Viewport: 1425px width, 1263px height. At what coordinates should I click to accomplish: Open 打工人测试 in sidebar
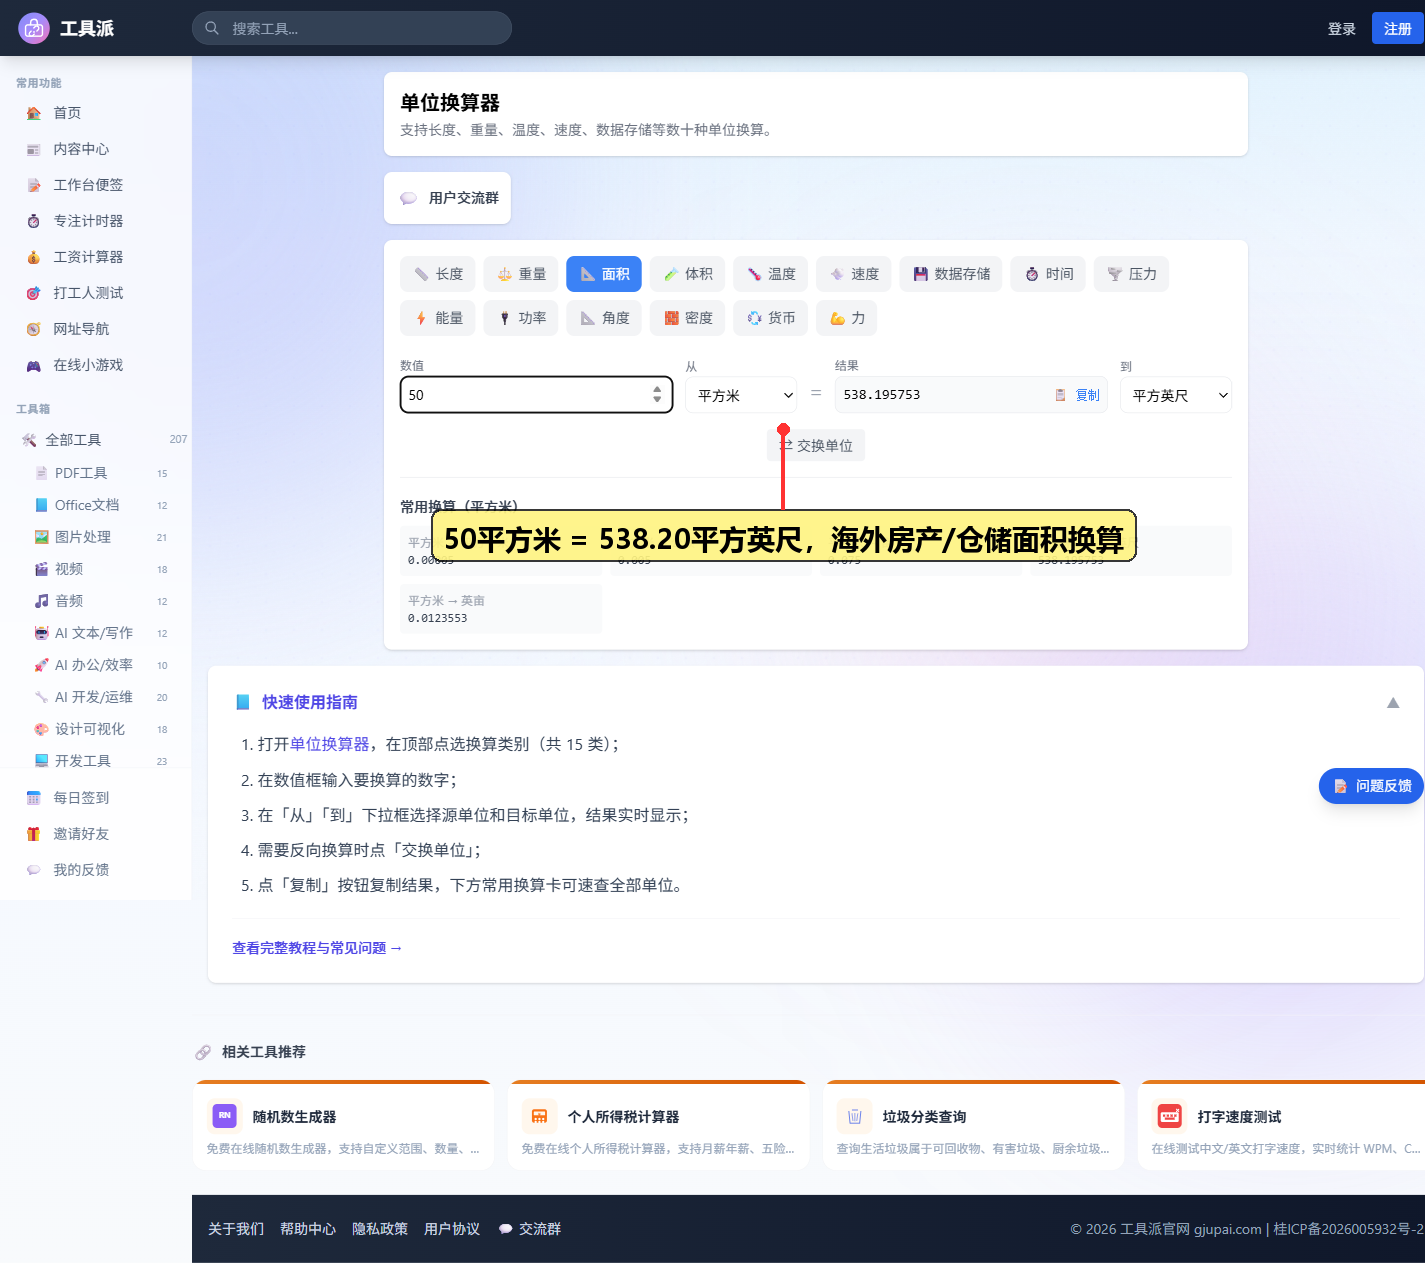click(95, 293)
